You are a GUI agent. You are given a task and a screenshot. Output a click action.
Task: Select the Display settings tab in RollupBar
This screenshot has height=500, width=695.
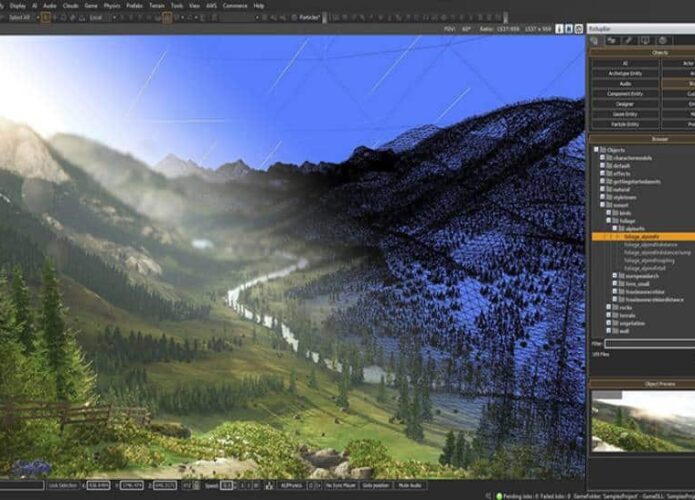(645, 41)
